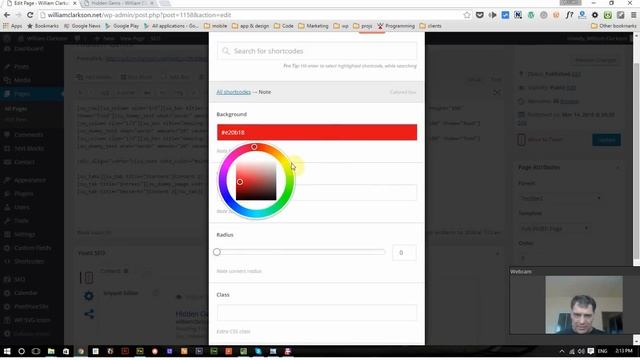Open Task View on the taskbar
640x360 pixels.
click(36, 351)
